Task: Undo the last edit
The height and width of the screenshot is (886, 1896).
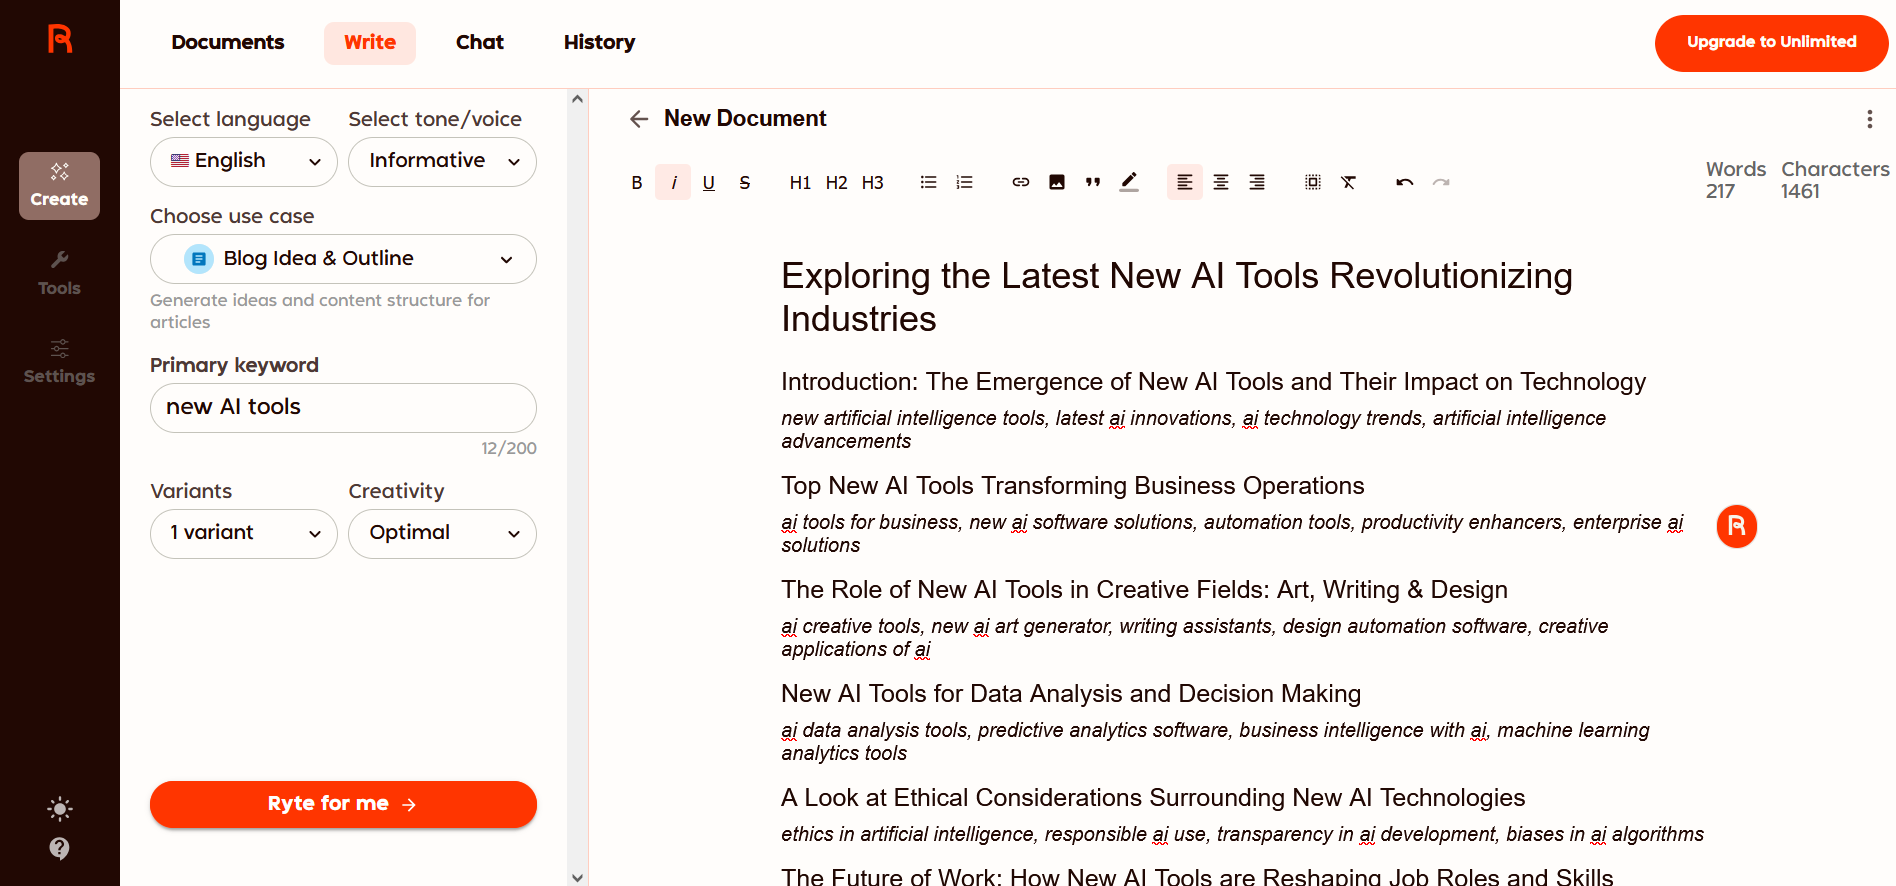Action: pos(1405,183)
